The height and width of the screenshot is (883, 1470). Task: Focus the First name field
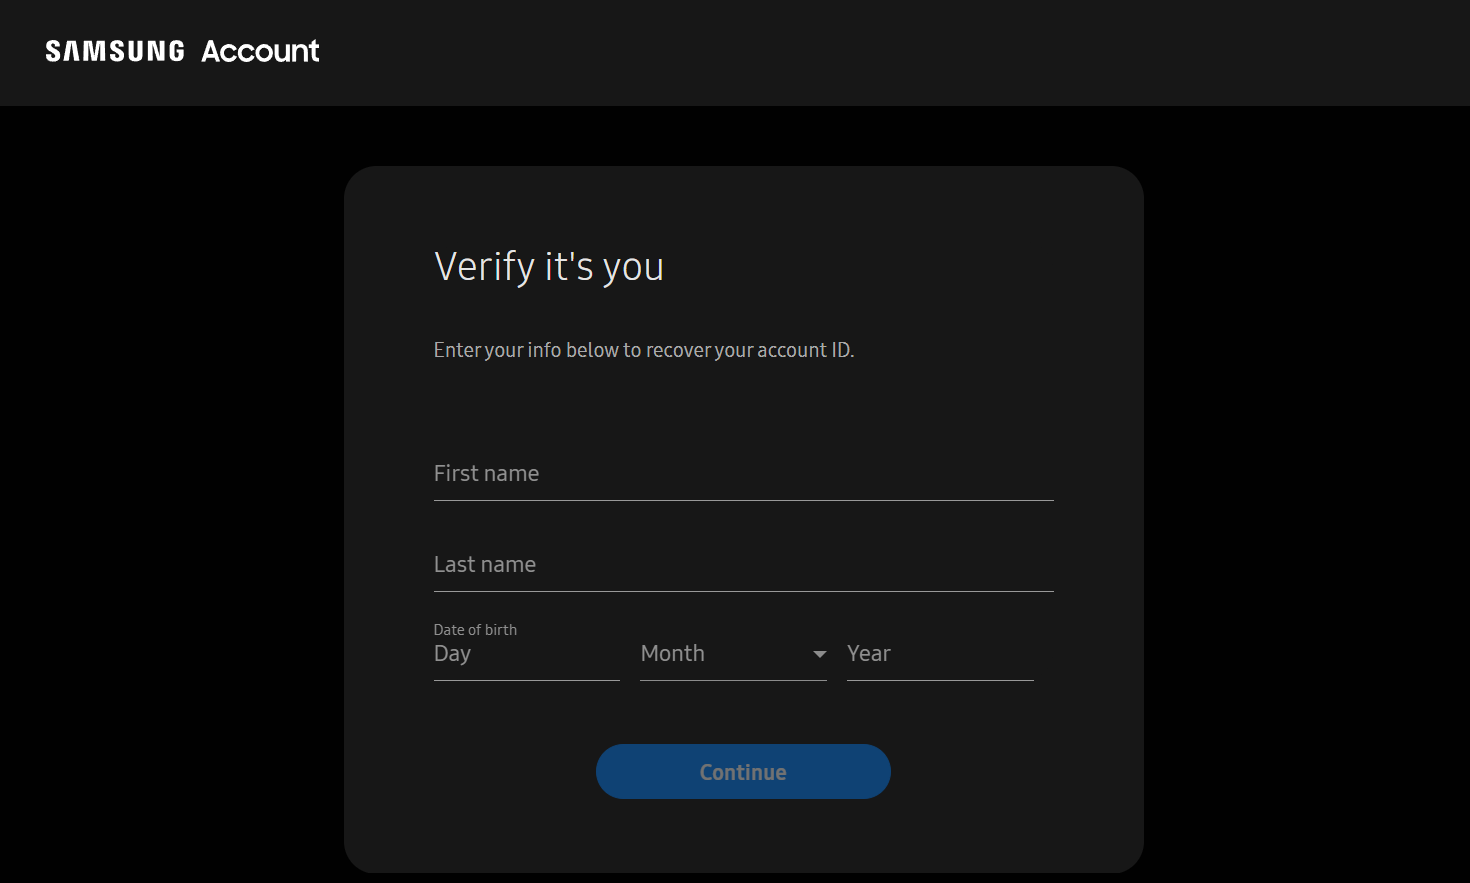tap(743, 474)
